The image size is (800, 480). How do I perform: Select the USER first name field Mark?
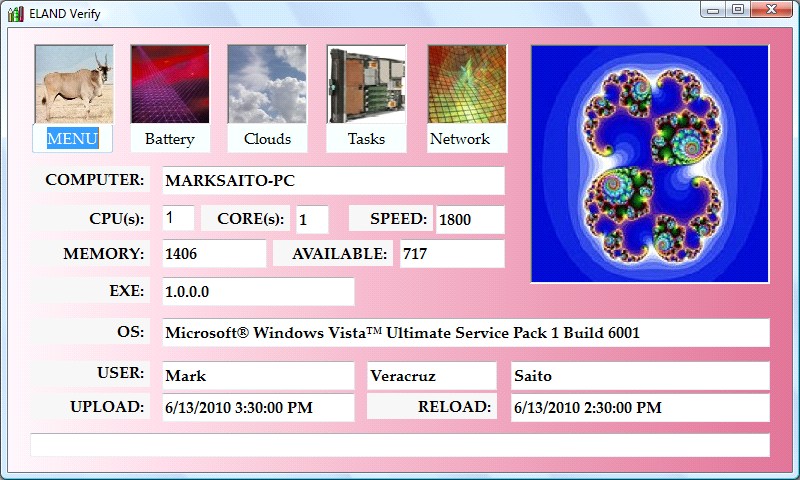258,376
